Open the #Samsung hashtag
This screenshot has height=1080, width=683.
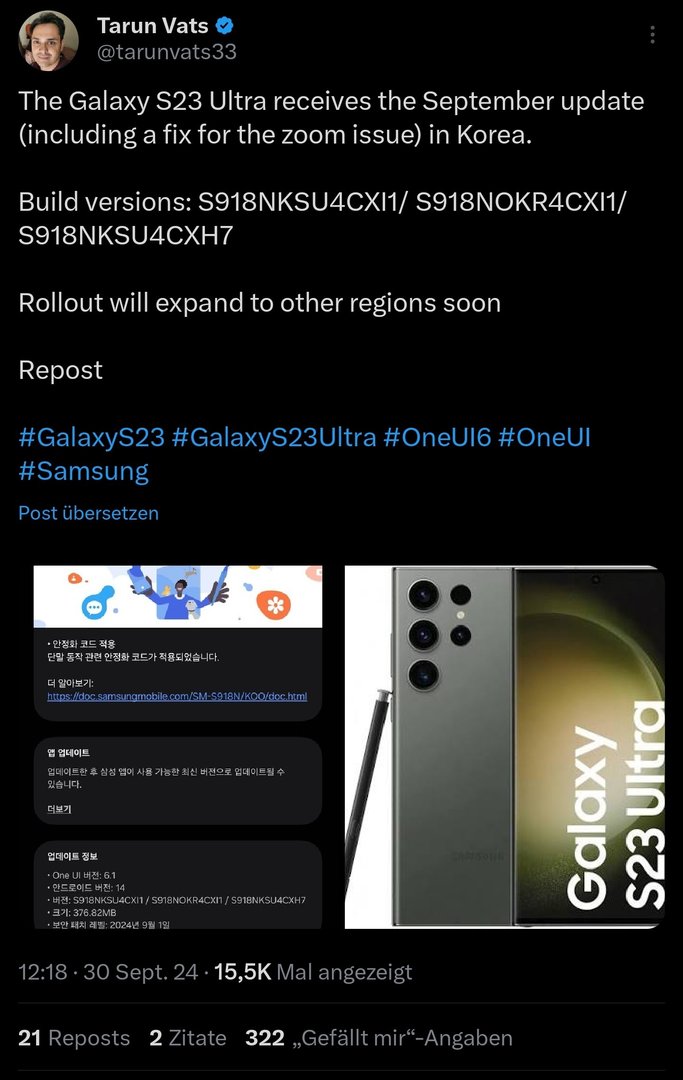pyautogui.click(x=83, y=471)
